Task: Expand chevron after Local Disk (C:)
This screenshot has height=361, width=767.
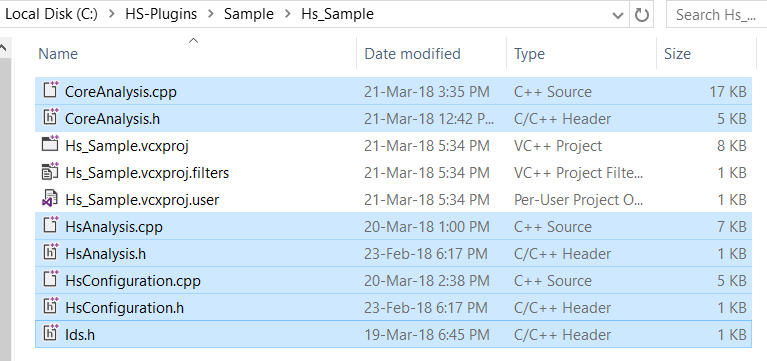Action: coord(112,15)
